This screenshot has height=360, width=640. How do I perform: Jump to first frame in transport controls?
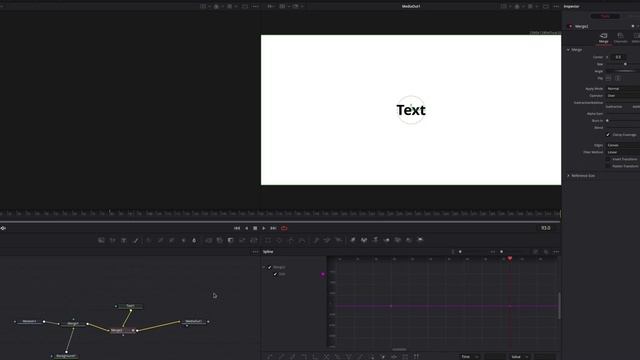coord(237,228)
